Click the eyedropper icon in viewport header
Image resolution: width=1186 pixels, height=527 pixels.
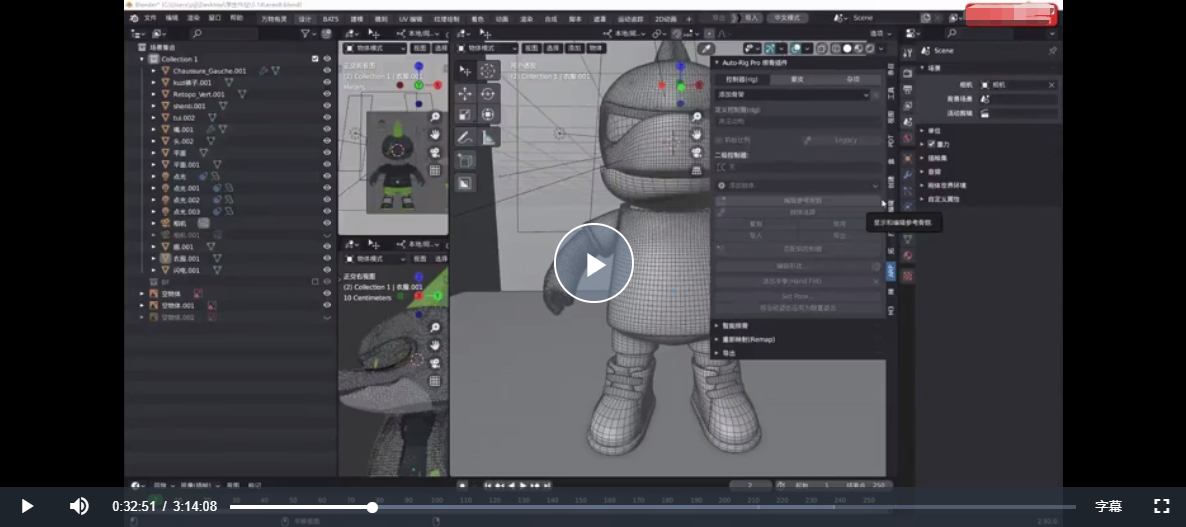[706, 48]
